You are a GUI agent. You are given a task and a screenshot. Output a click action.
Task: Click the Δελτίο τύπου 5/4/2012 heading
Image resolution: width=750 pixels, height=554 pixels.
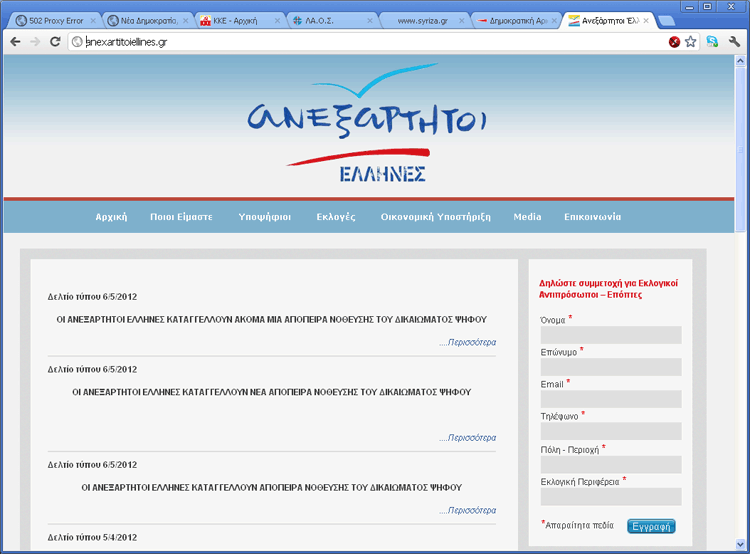92,537
